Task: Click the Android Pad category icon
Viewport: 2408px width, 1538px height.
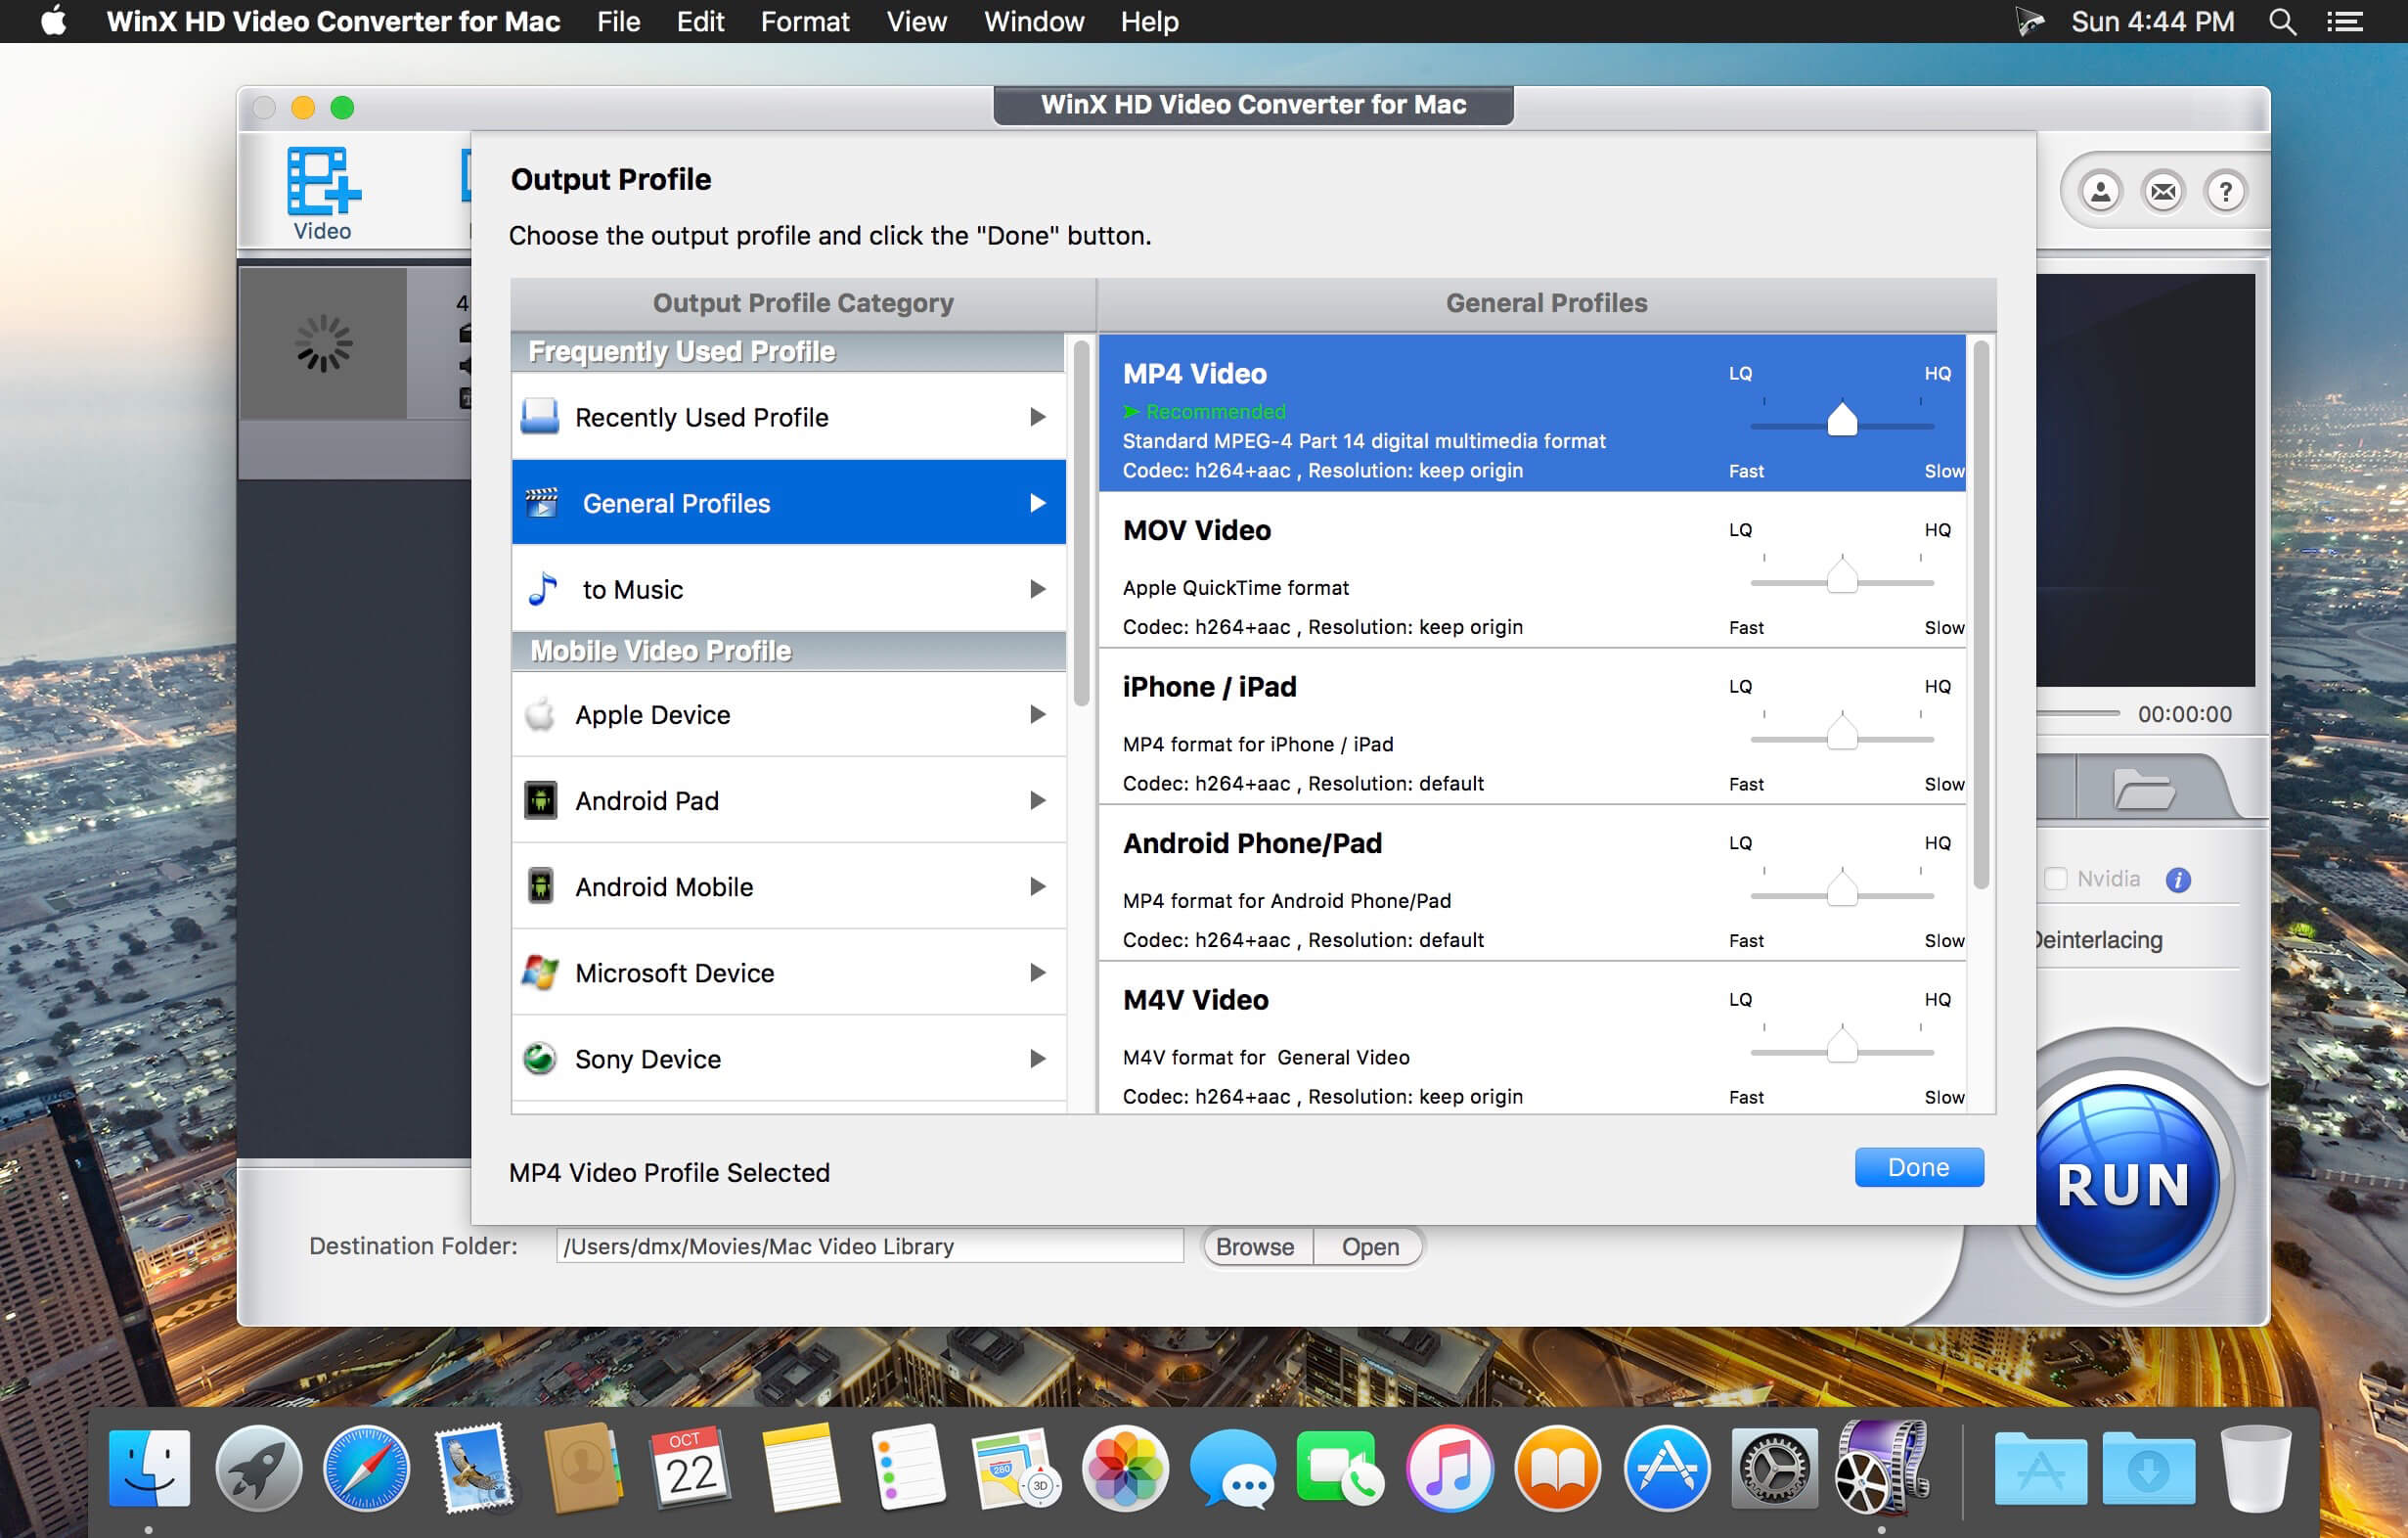Action: click(542, 799)
